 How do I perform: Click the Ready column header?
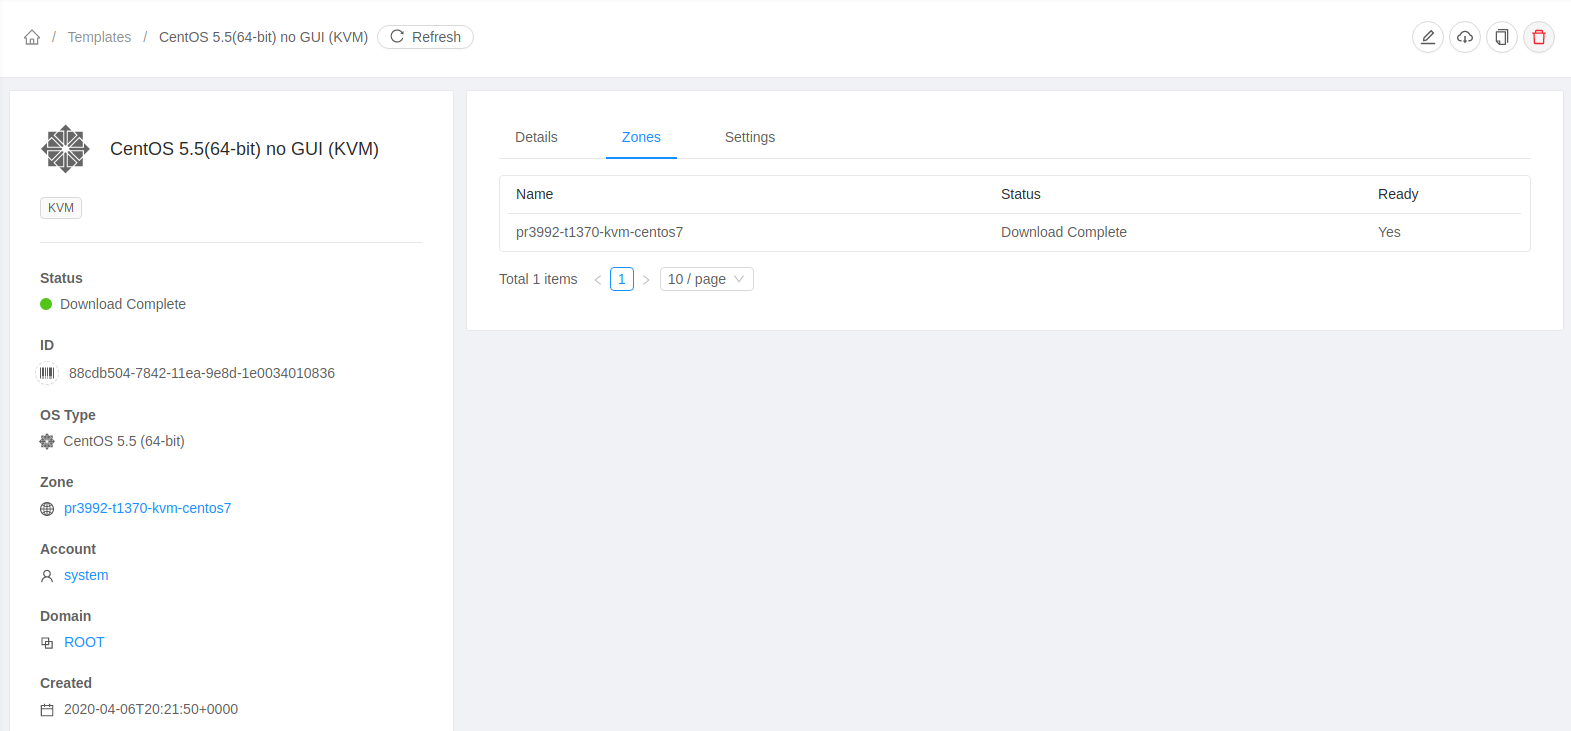1398,194
